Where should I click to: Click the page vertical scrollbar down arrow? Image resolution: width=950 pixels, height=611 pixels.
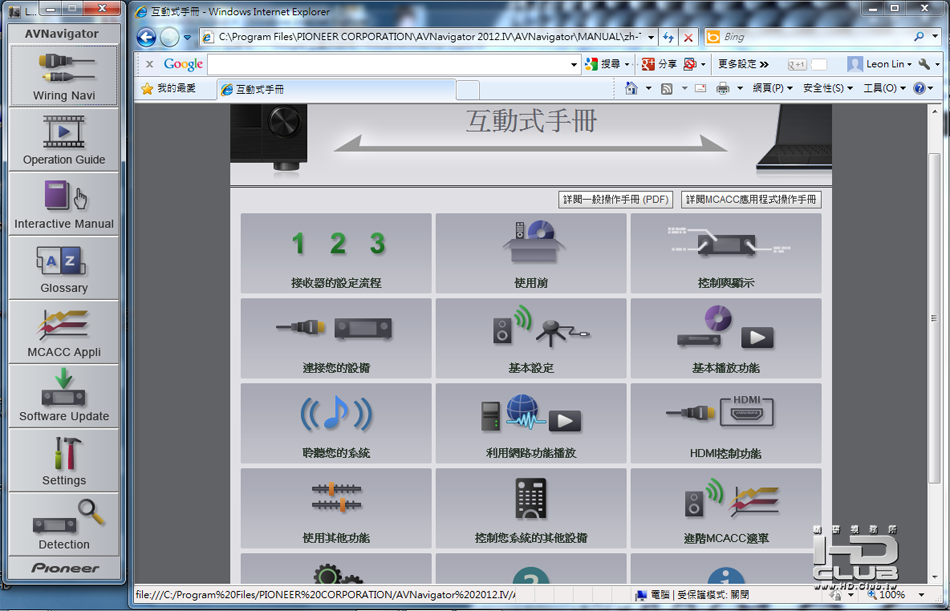tap(935, 578)
